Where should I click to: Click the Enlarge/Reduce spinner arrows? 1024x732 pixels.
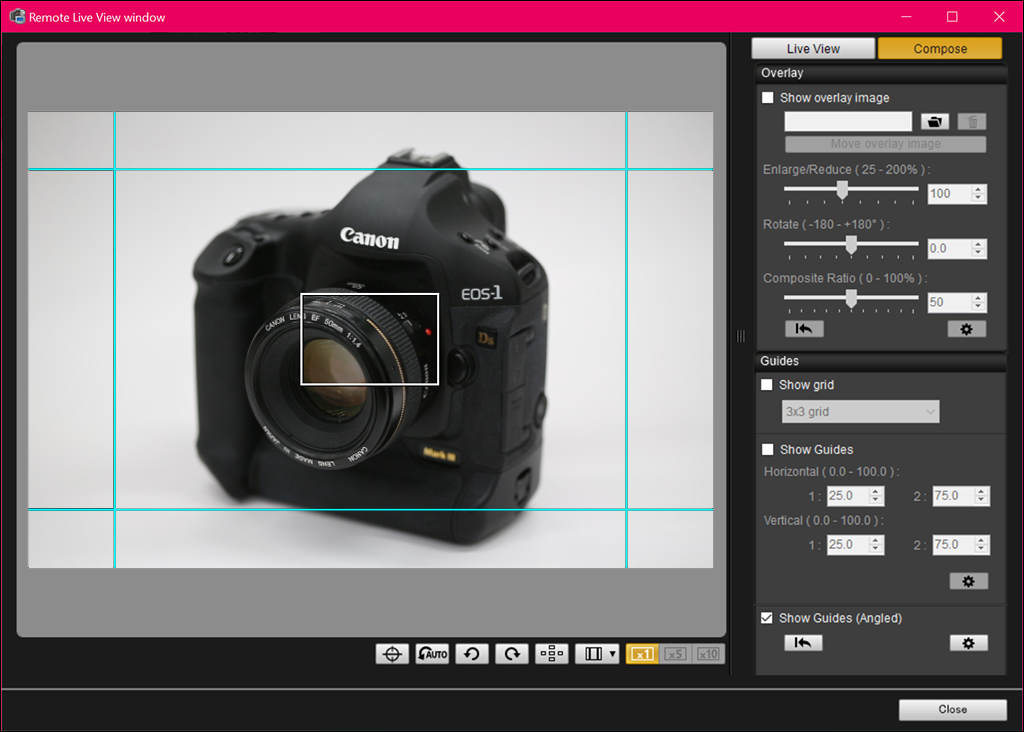pos(978,193)
